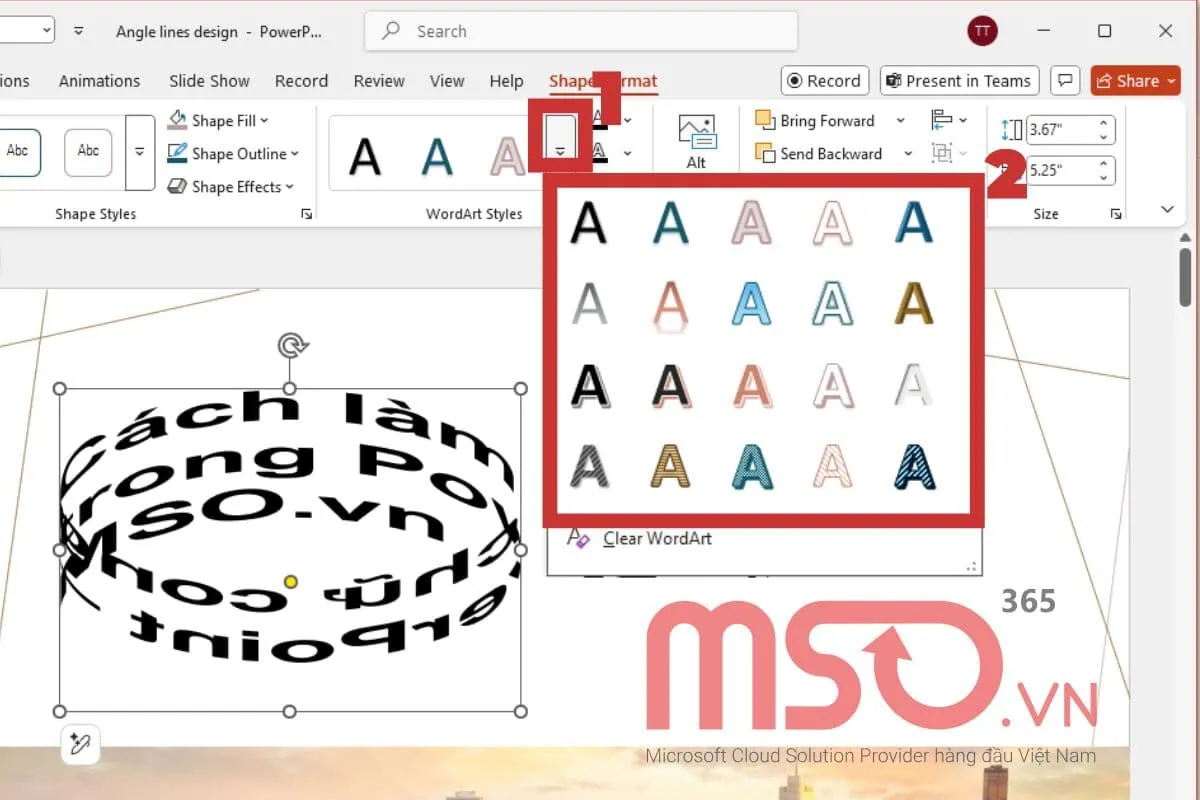Image resolution: width=1200 pixels, height=800 pixels.
Task: Expand the Shape Styles gallery More arrow
Action: pyautogui.click(x=140, y=152)
